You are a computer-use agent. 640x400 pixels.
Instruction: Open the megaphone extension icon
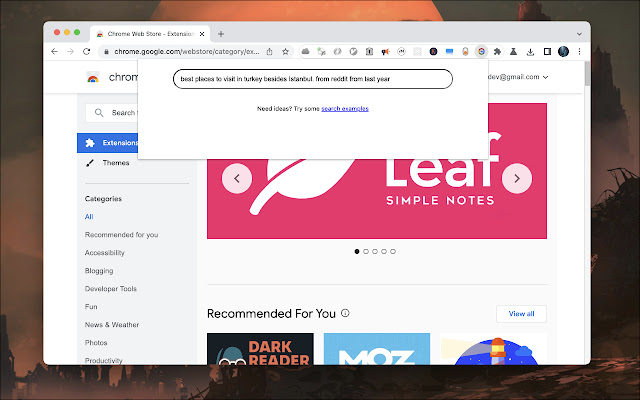tap(385, 51)
